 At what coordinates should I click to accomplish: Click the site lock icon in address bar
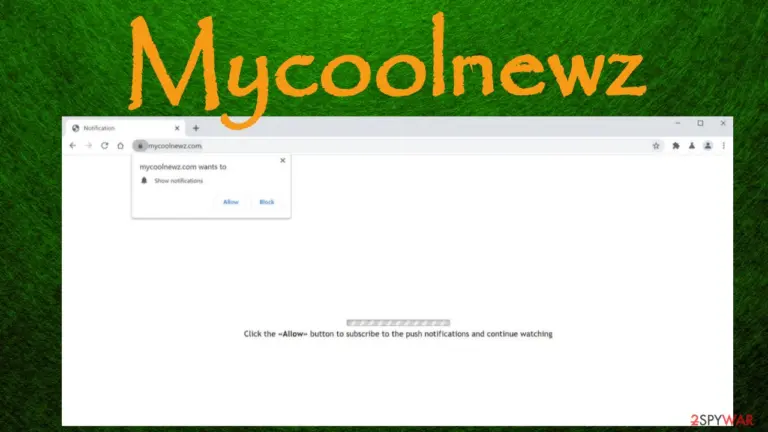[140, 145]
